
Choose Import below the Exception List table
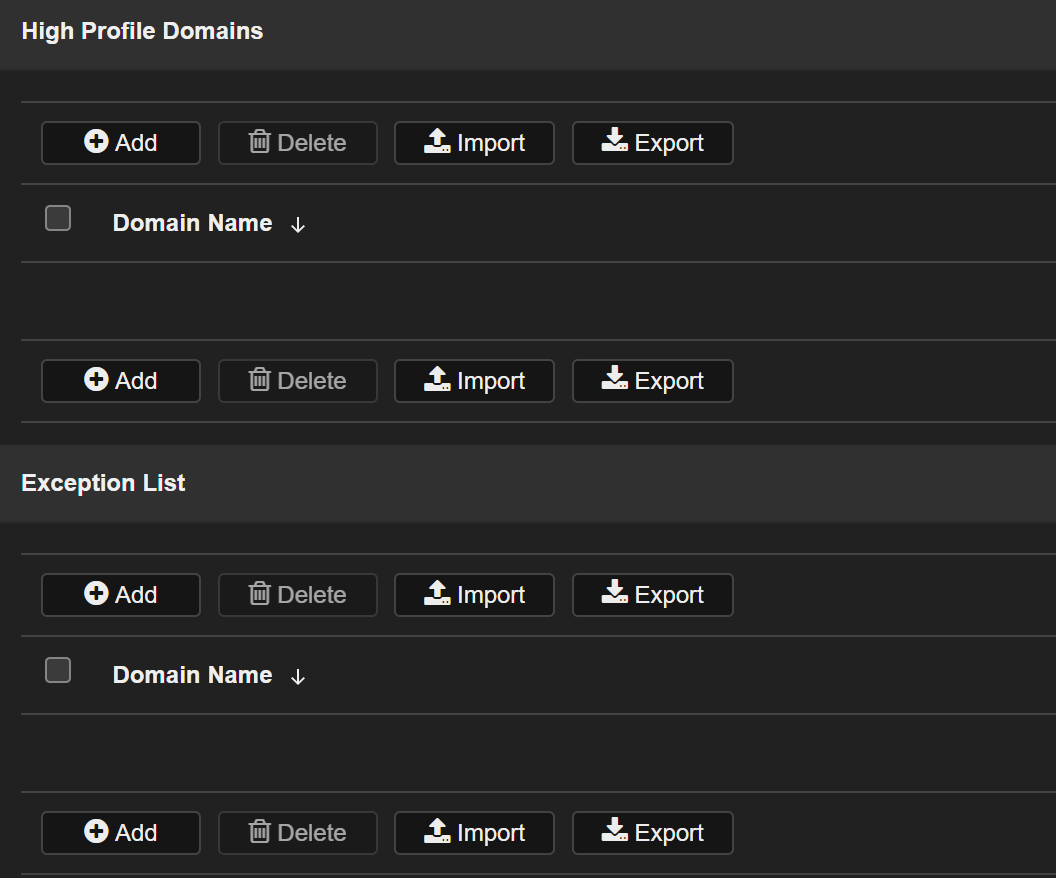[474, 833]
